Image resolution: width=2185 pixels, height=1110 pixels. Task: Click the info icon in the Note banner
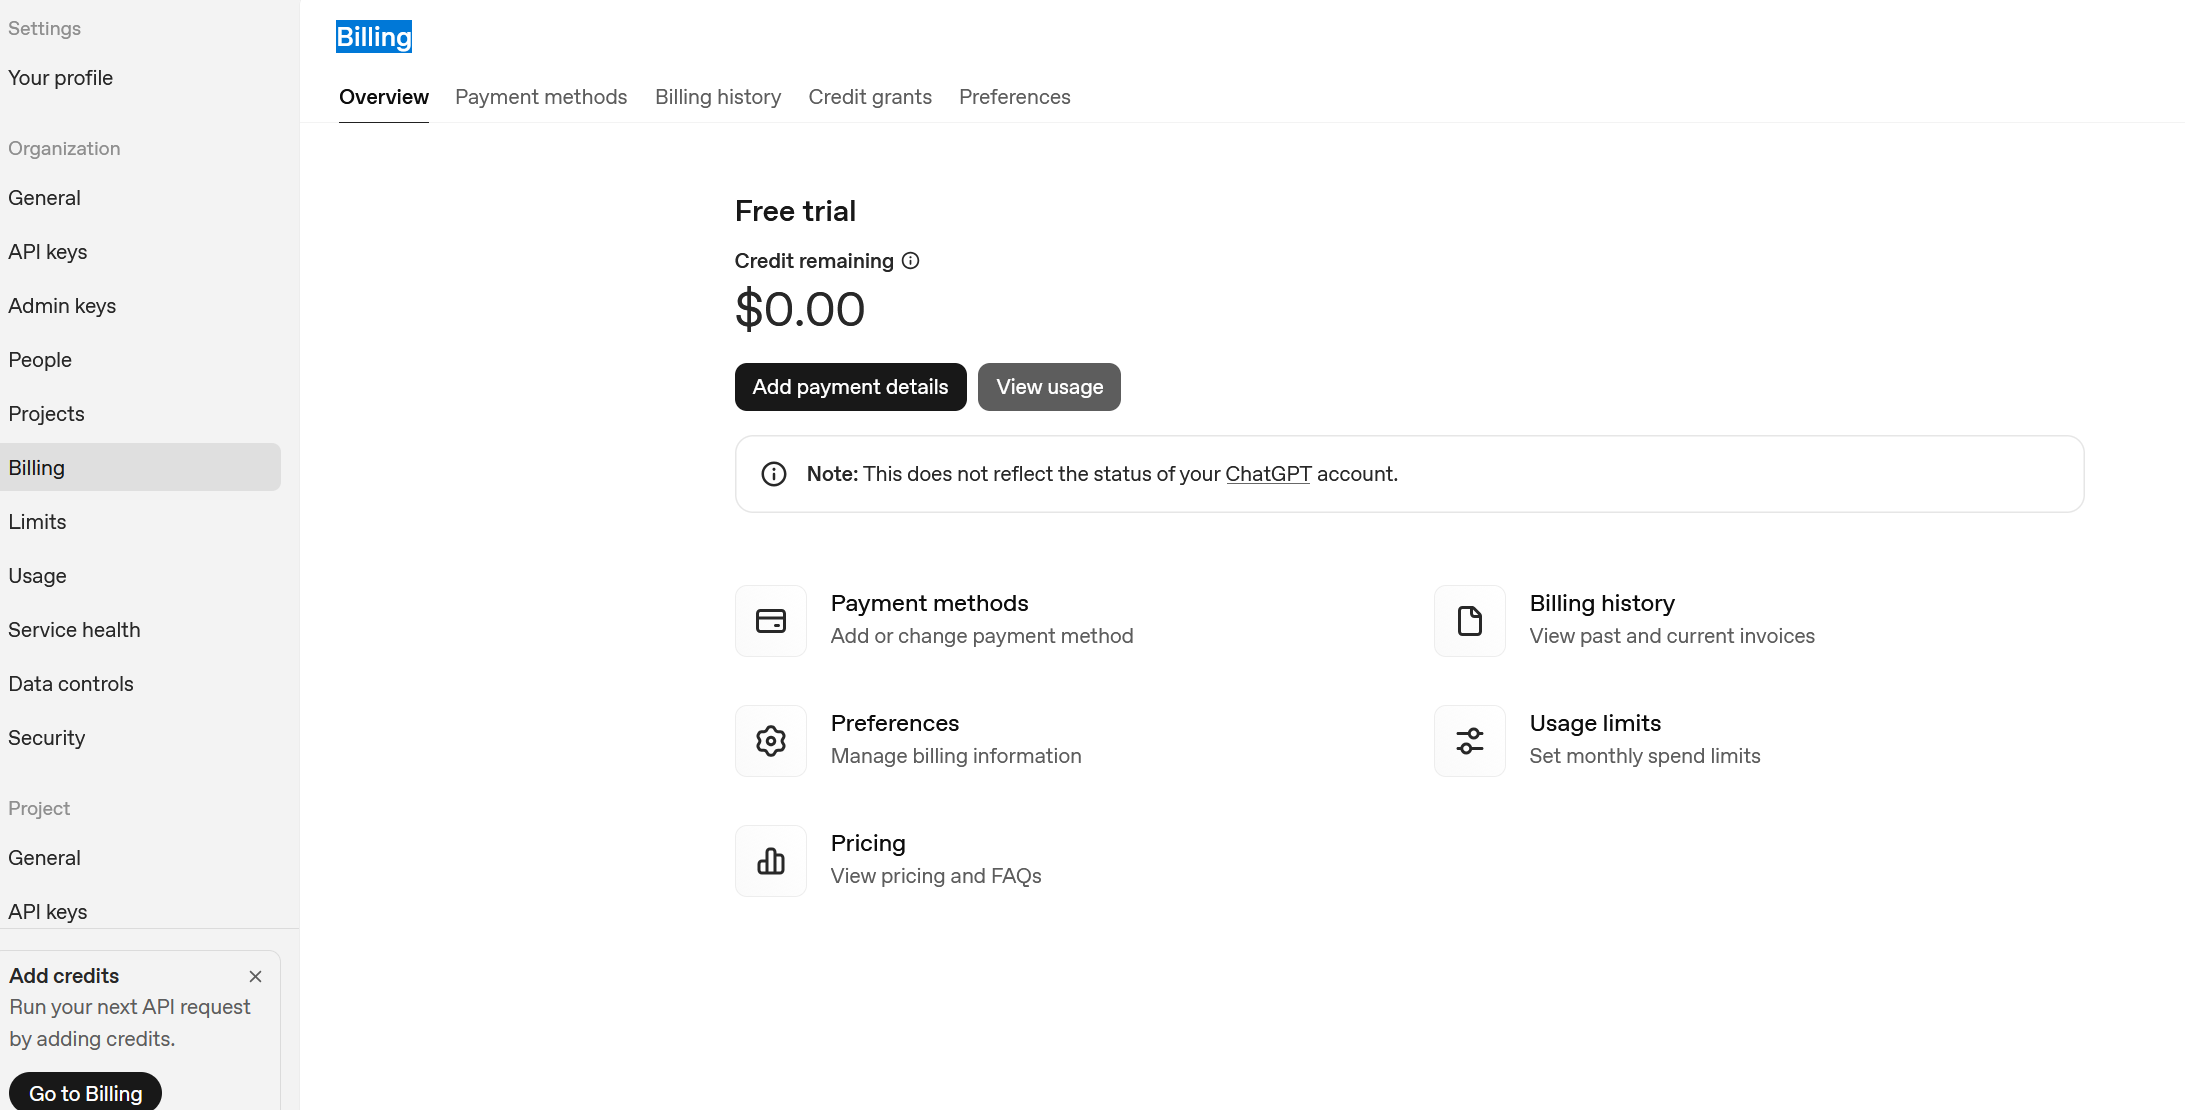point(774,474)
